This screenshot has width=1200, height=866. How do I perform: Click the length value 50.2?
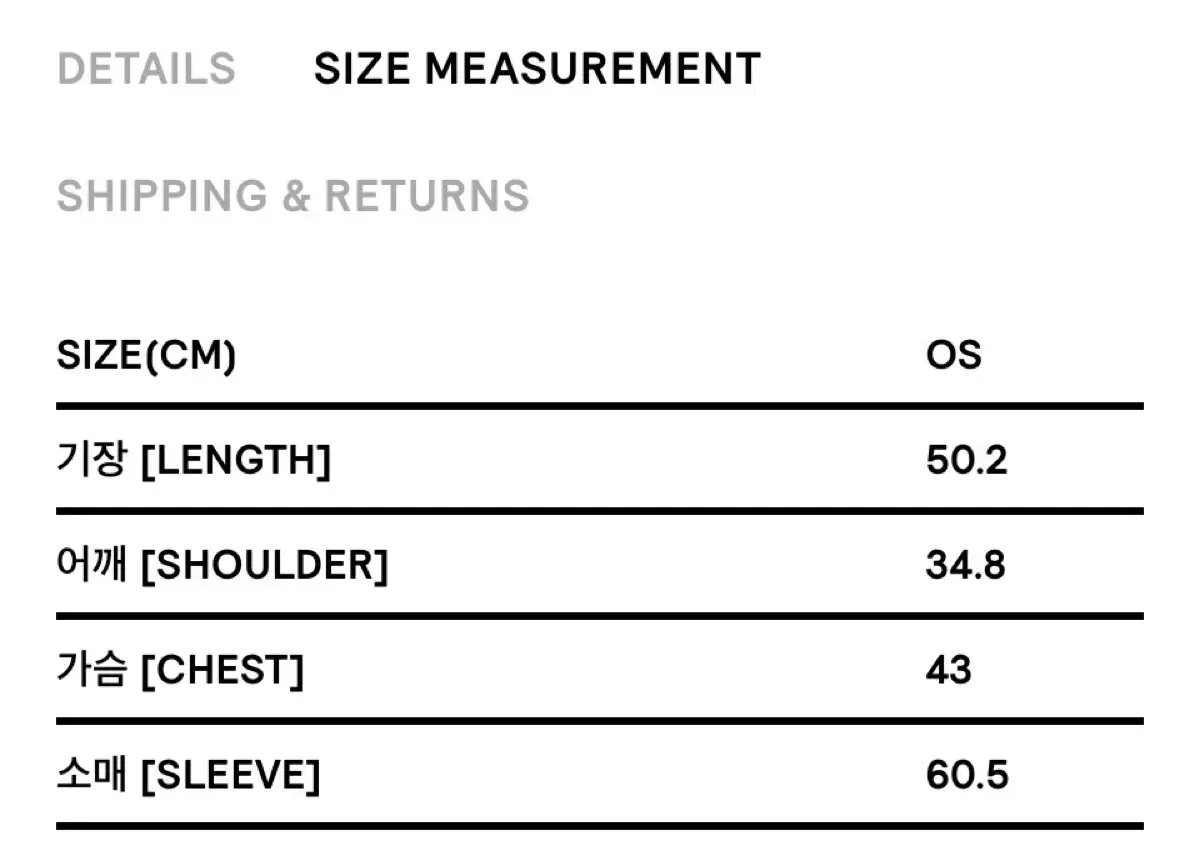tap(967, 461)
